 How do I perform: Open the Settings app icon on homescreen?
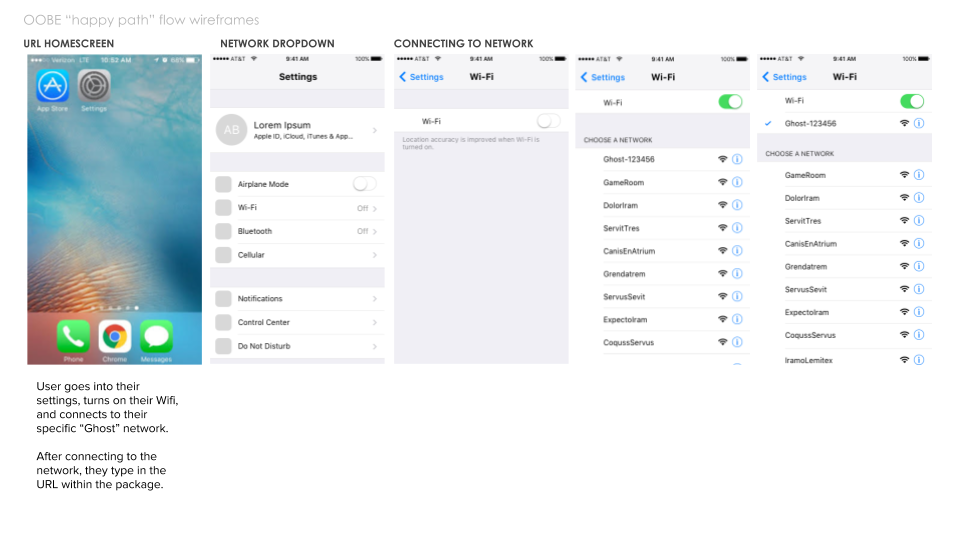(94, 86)
